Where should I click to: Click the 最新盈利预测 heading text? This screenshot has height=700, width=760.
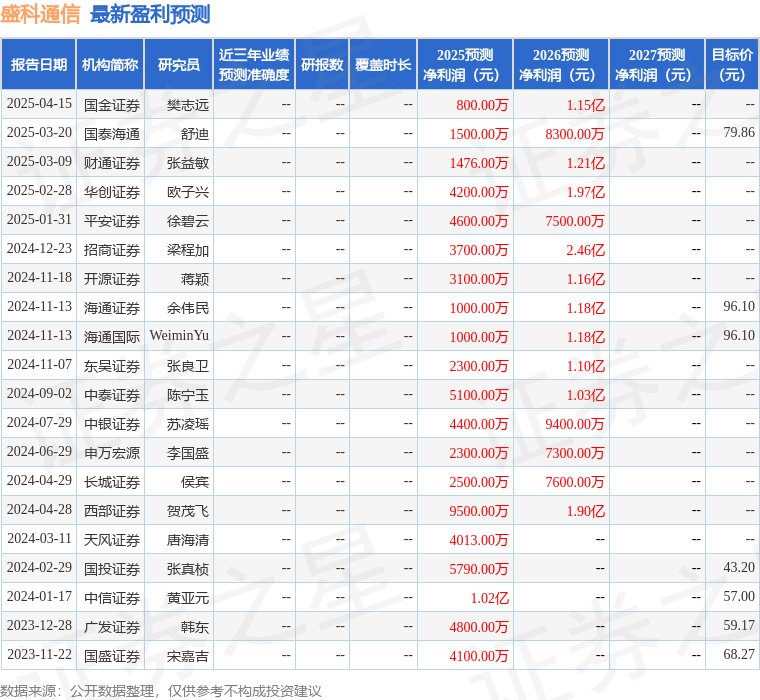pyautogui.click(x=150, y=14)
